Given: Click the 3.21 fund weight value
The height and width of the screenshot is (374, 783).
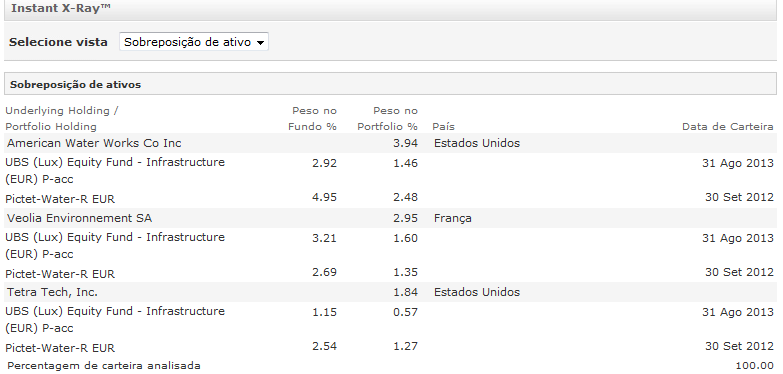Looking at the screenshot, I should pyautogui.click(x=325, y=238).
